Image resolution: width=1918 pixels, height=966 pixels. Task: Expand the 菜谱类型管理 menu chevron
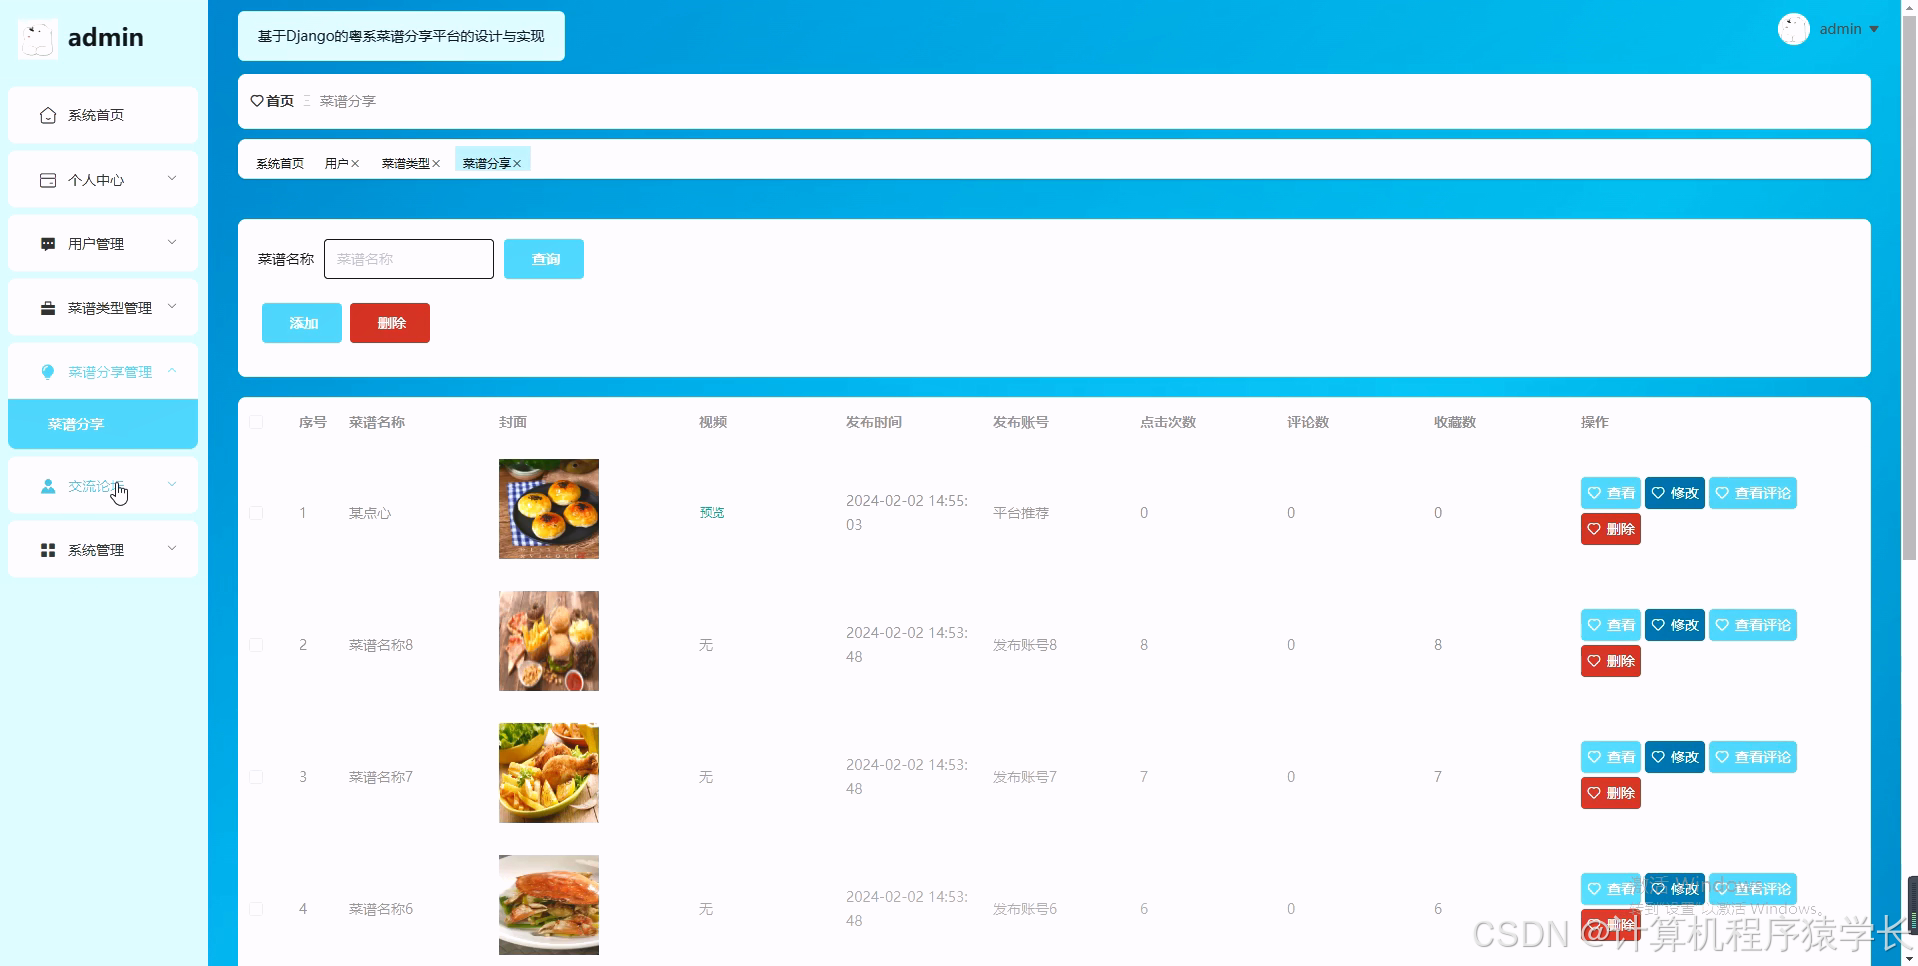tap(172, 307)
